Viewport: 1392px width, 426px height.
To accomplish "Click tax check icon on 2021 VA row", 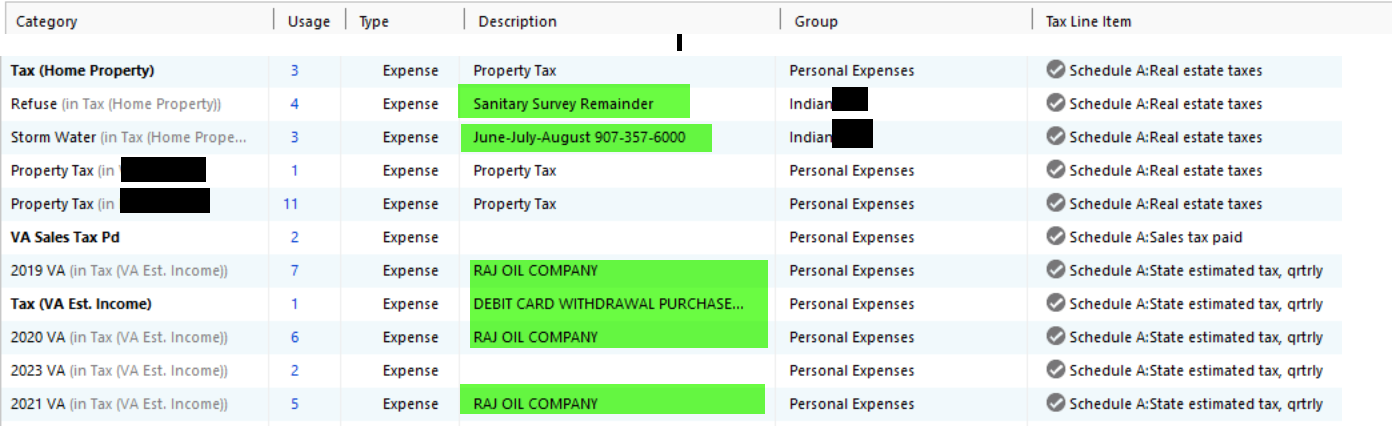I will point(1055,404).
